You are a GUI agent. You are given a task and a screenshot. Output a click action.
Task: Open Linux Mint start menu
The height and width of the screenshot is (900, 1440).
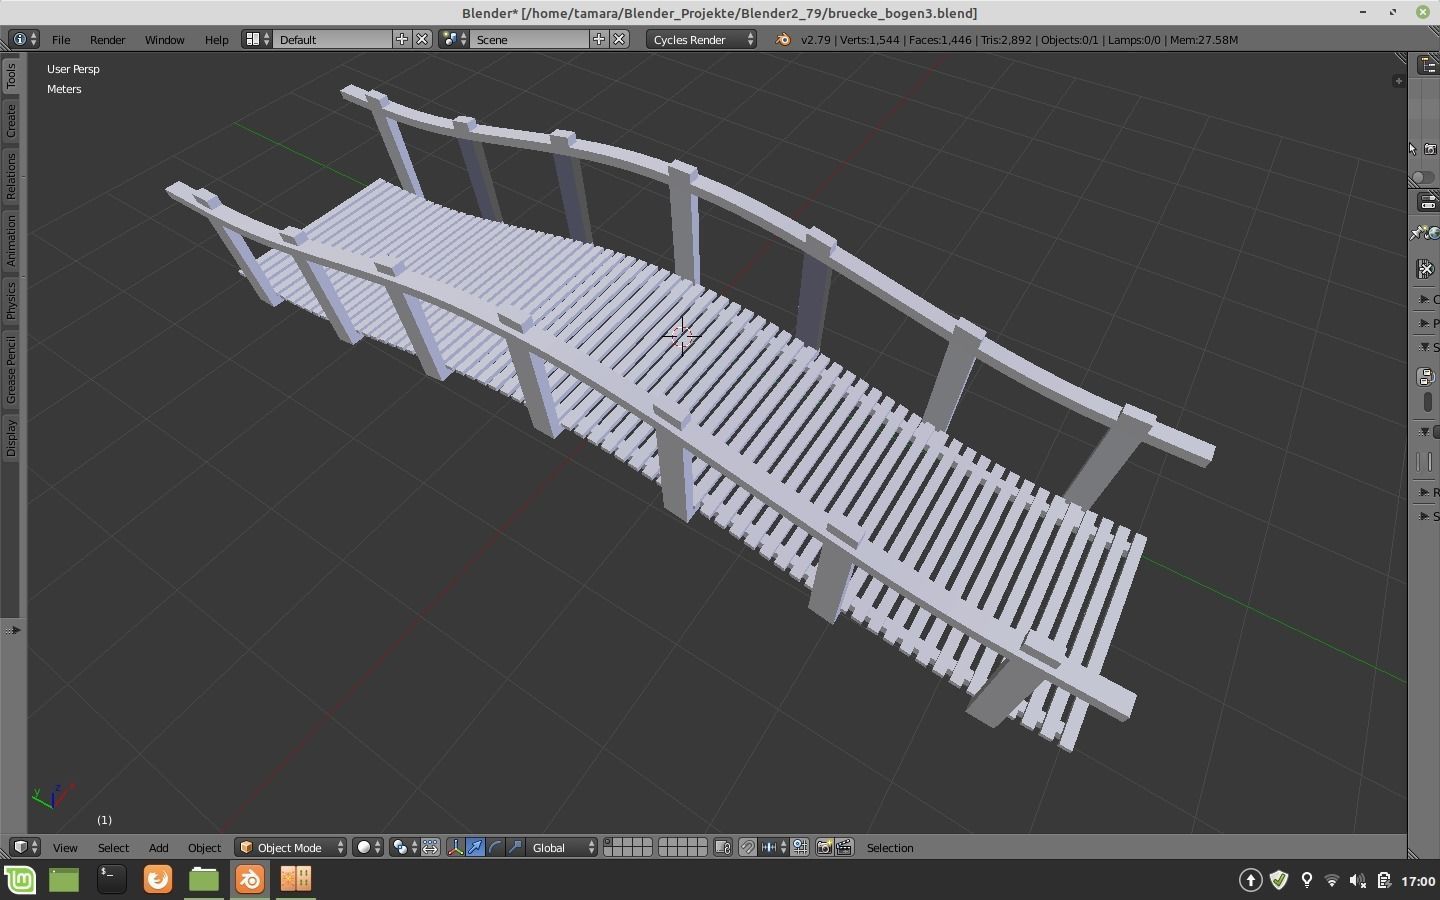tap(20, 880)
